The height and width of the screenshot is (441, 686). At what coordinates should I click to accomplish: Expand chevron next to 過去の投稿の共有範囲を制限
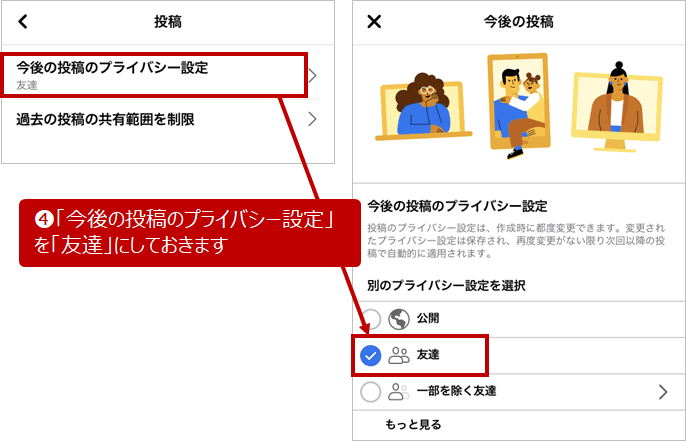[x=312, y=119]
